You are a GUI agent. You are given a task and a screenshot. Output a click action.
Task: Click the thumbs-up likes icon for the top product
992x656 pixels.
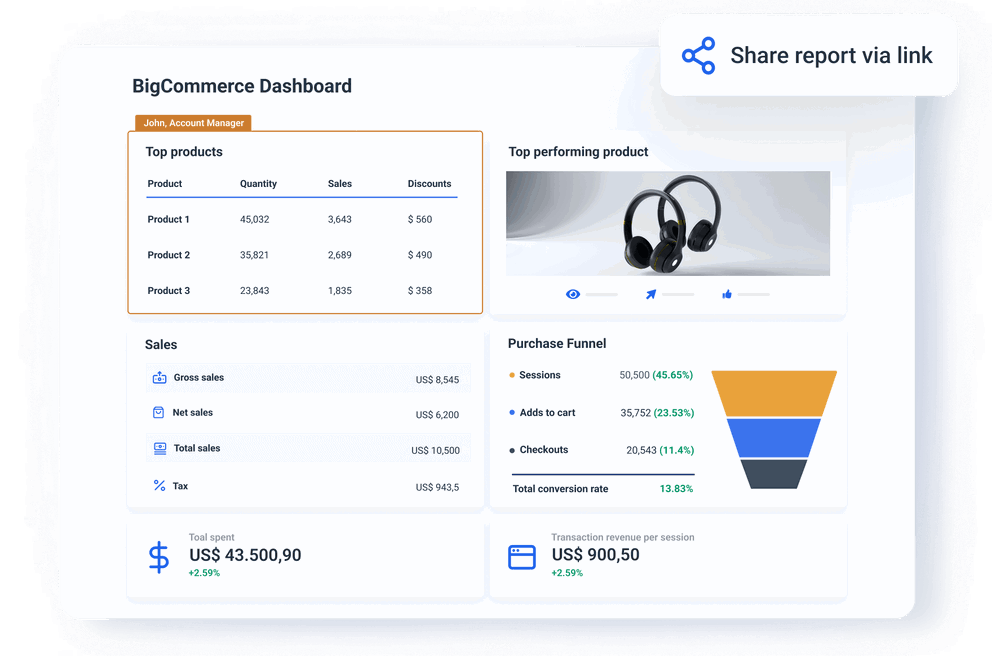pos(727,294)
